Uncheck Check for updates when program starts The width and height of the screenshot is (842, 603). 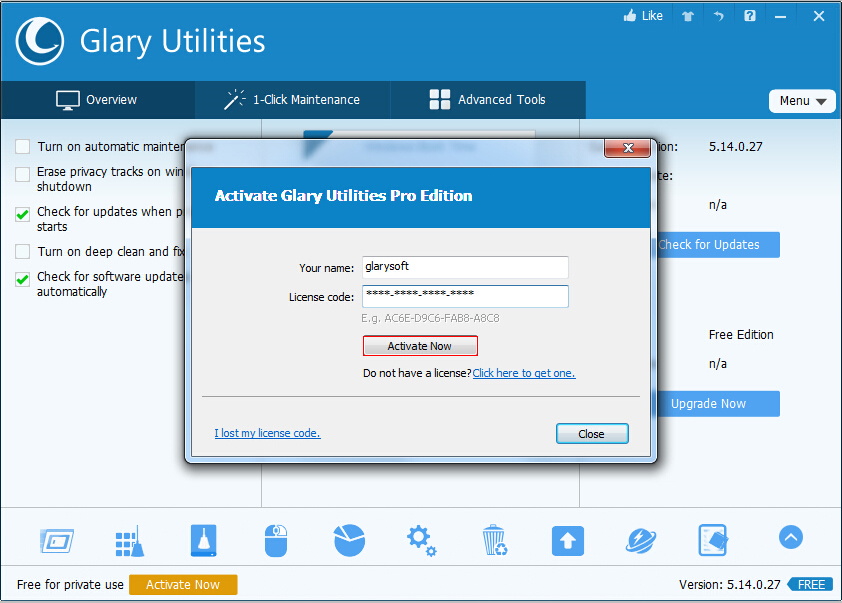(x=22, y=212)
